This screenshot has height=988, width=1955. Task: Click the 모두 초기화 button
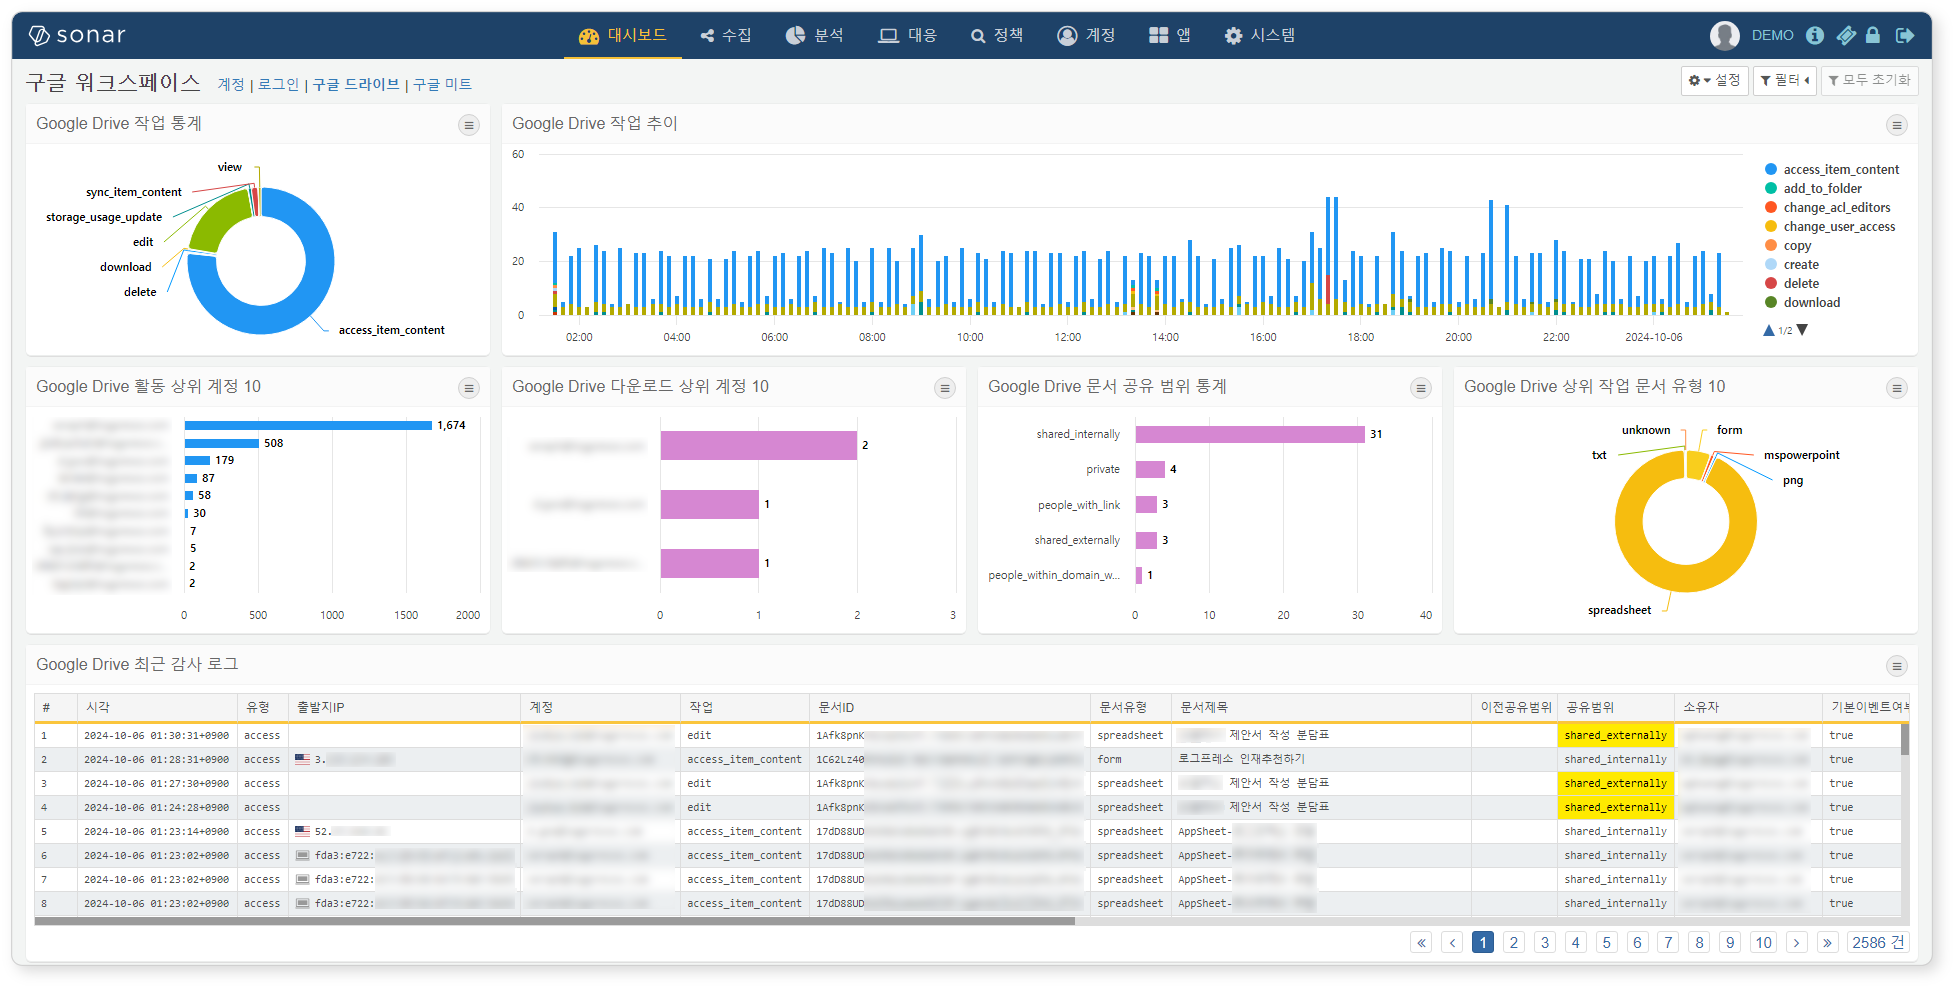pyautogui.click(x=1869, y=80)
